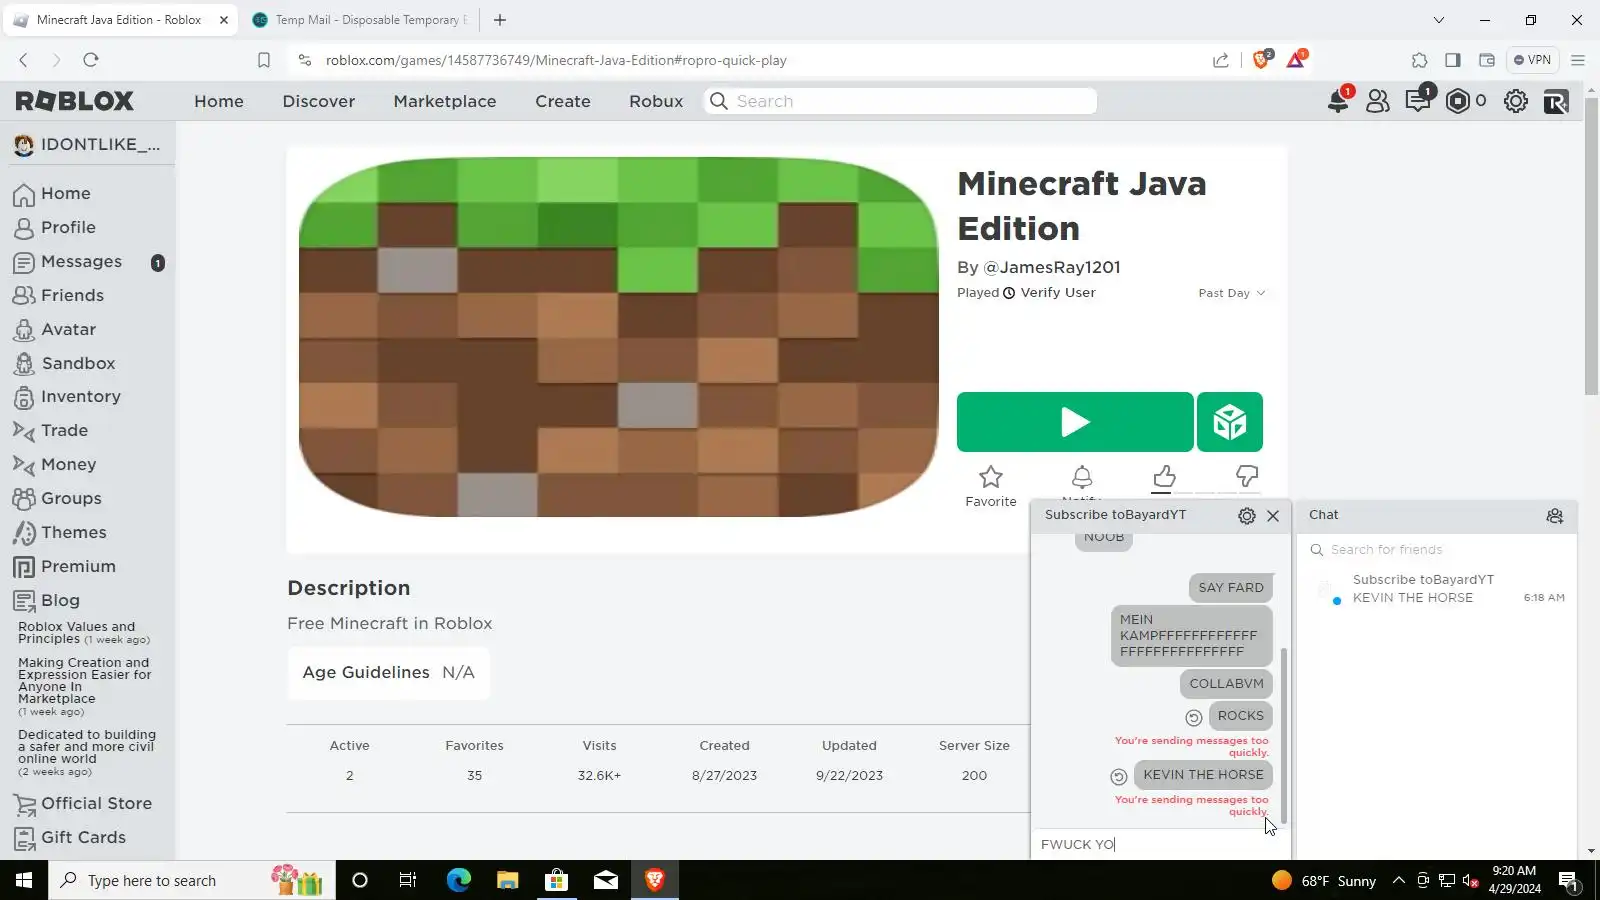Read the Roblox Values and Principles post
The width and height of the screenshot is (1600, 900).
(84, 633)
